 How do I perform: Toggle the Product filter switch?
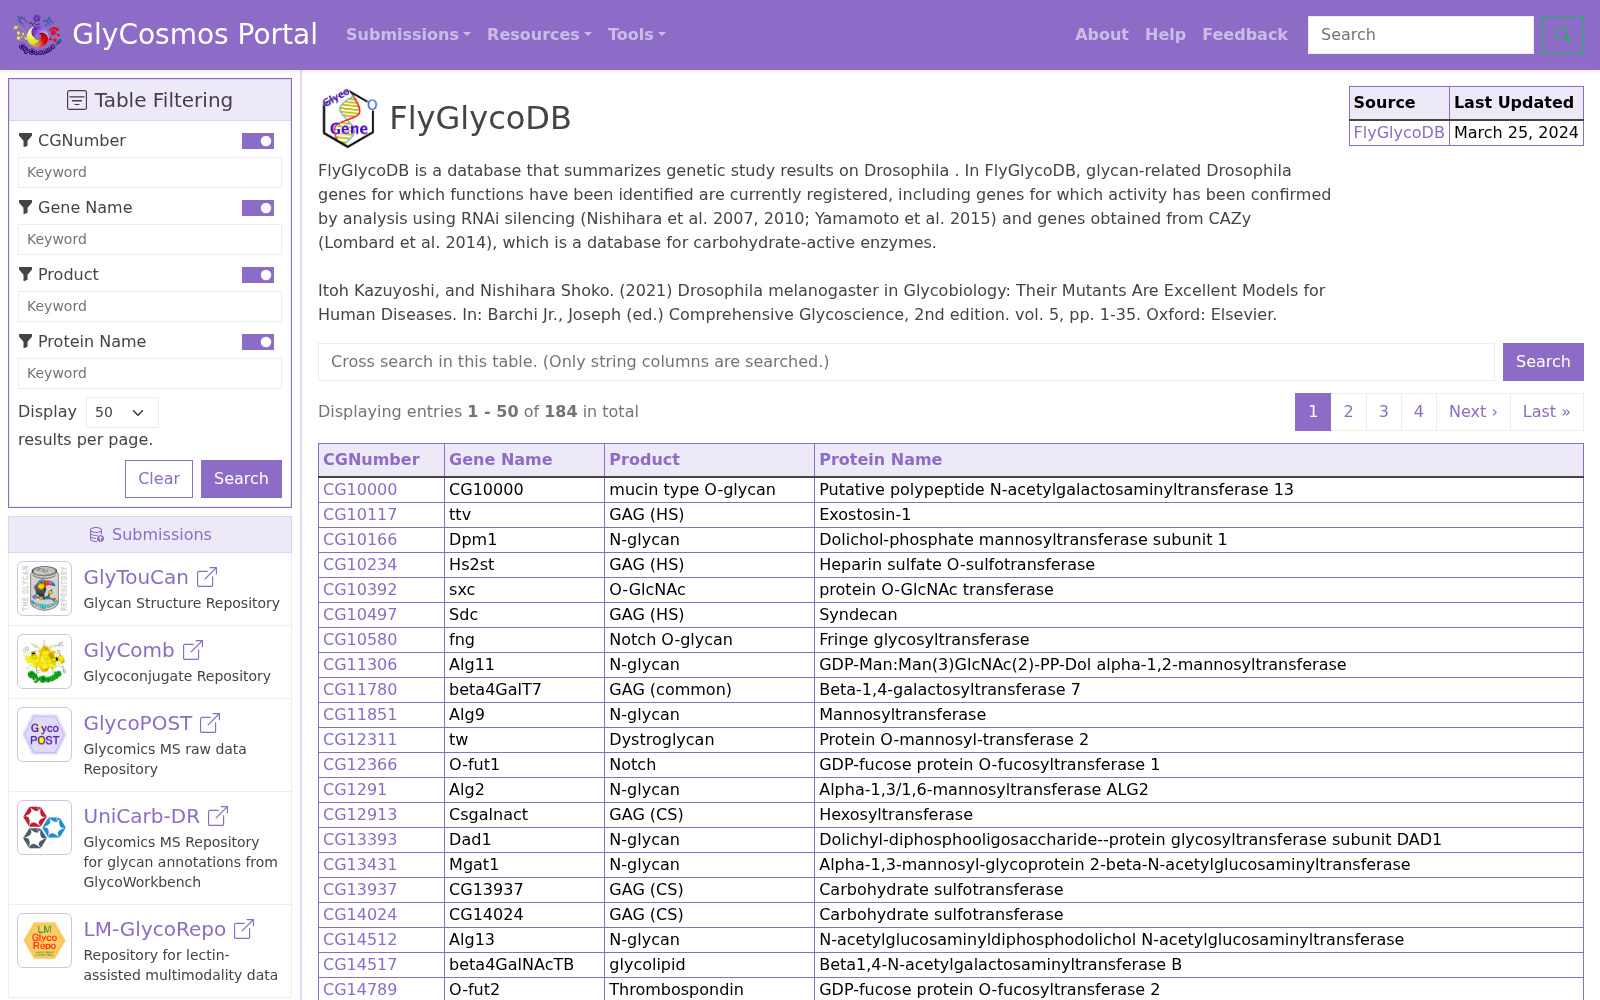tap(258, 275)
